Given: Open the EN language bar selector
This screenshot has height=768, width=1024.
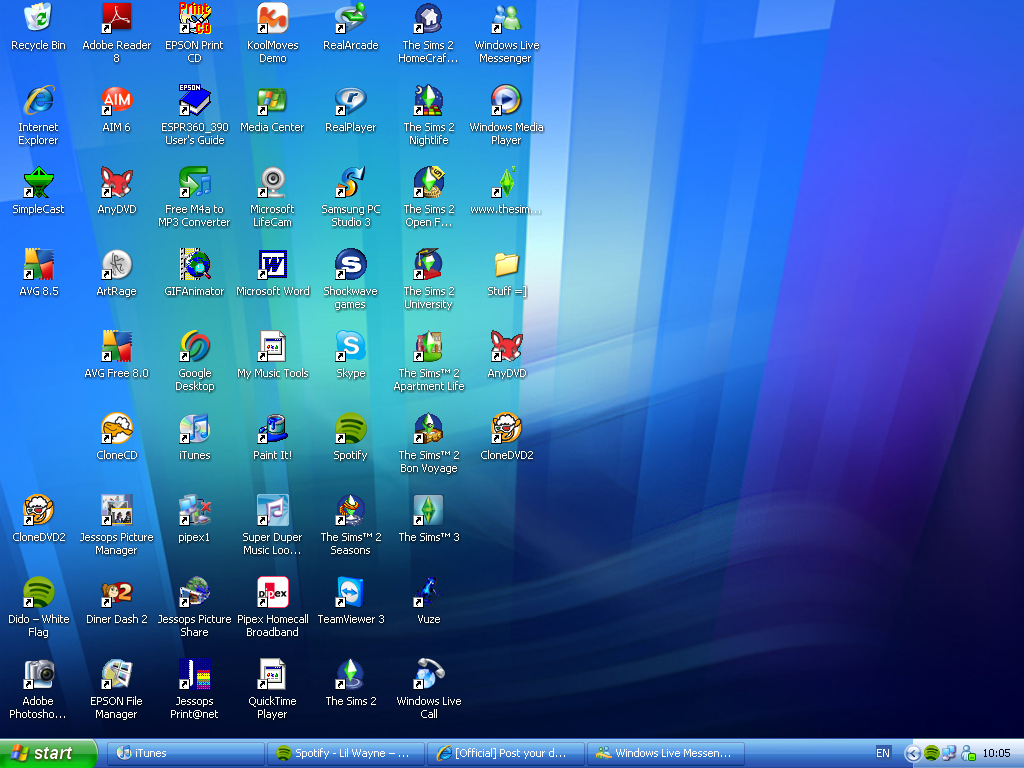Looking at the screenshot, I should click(x=883, y=753).
